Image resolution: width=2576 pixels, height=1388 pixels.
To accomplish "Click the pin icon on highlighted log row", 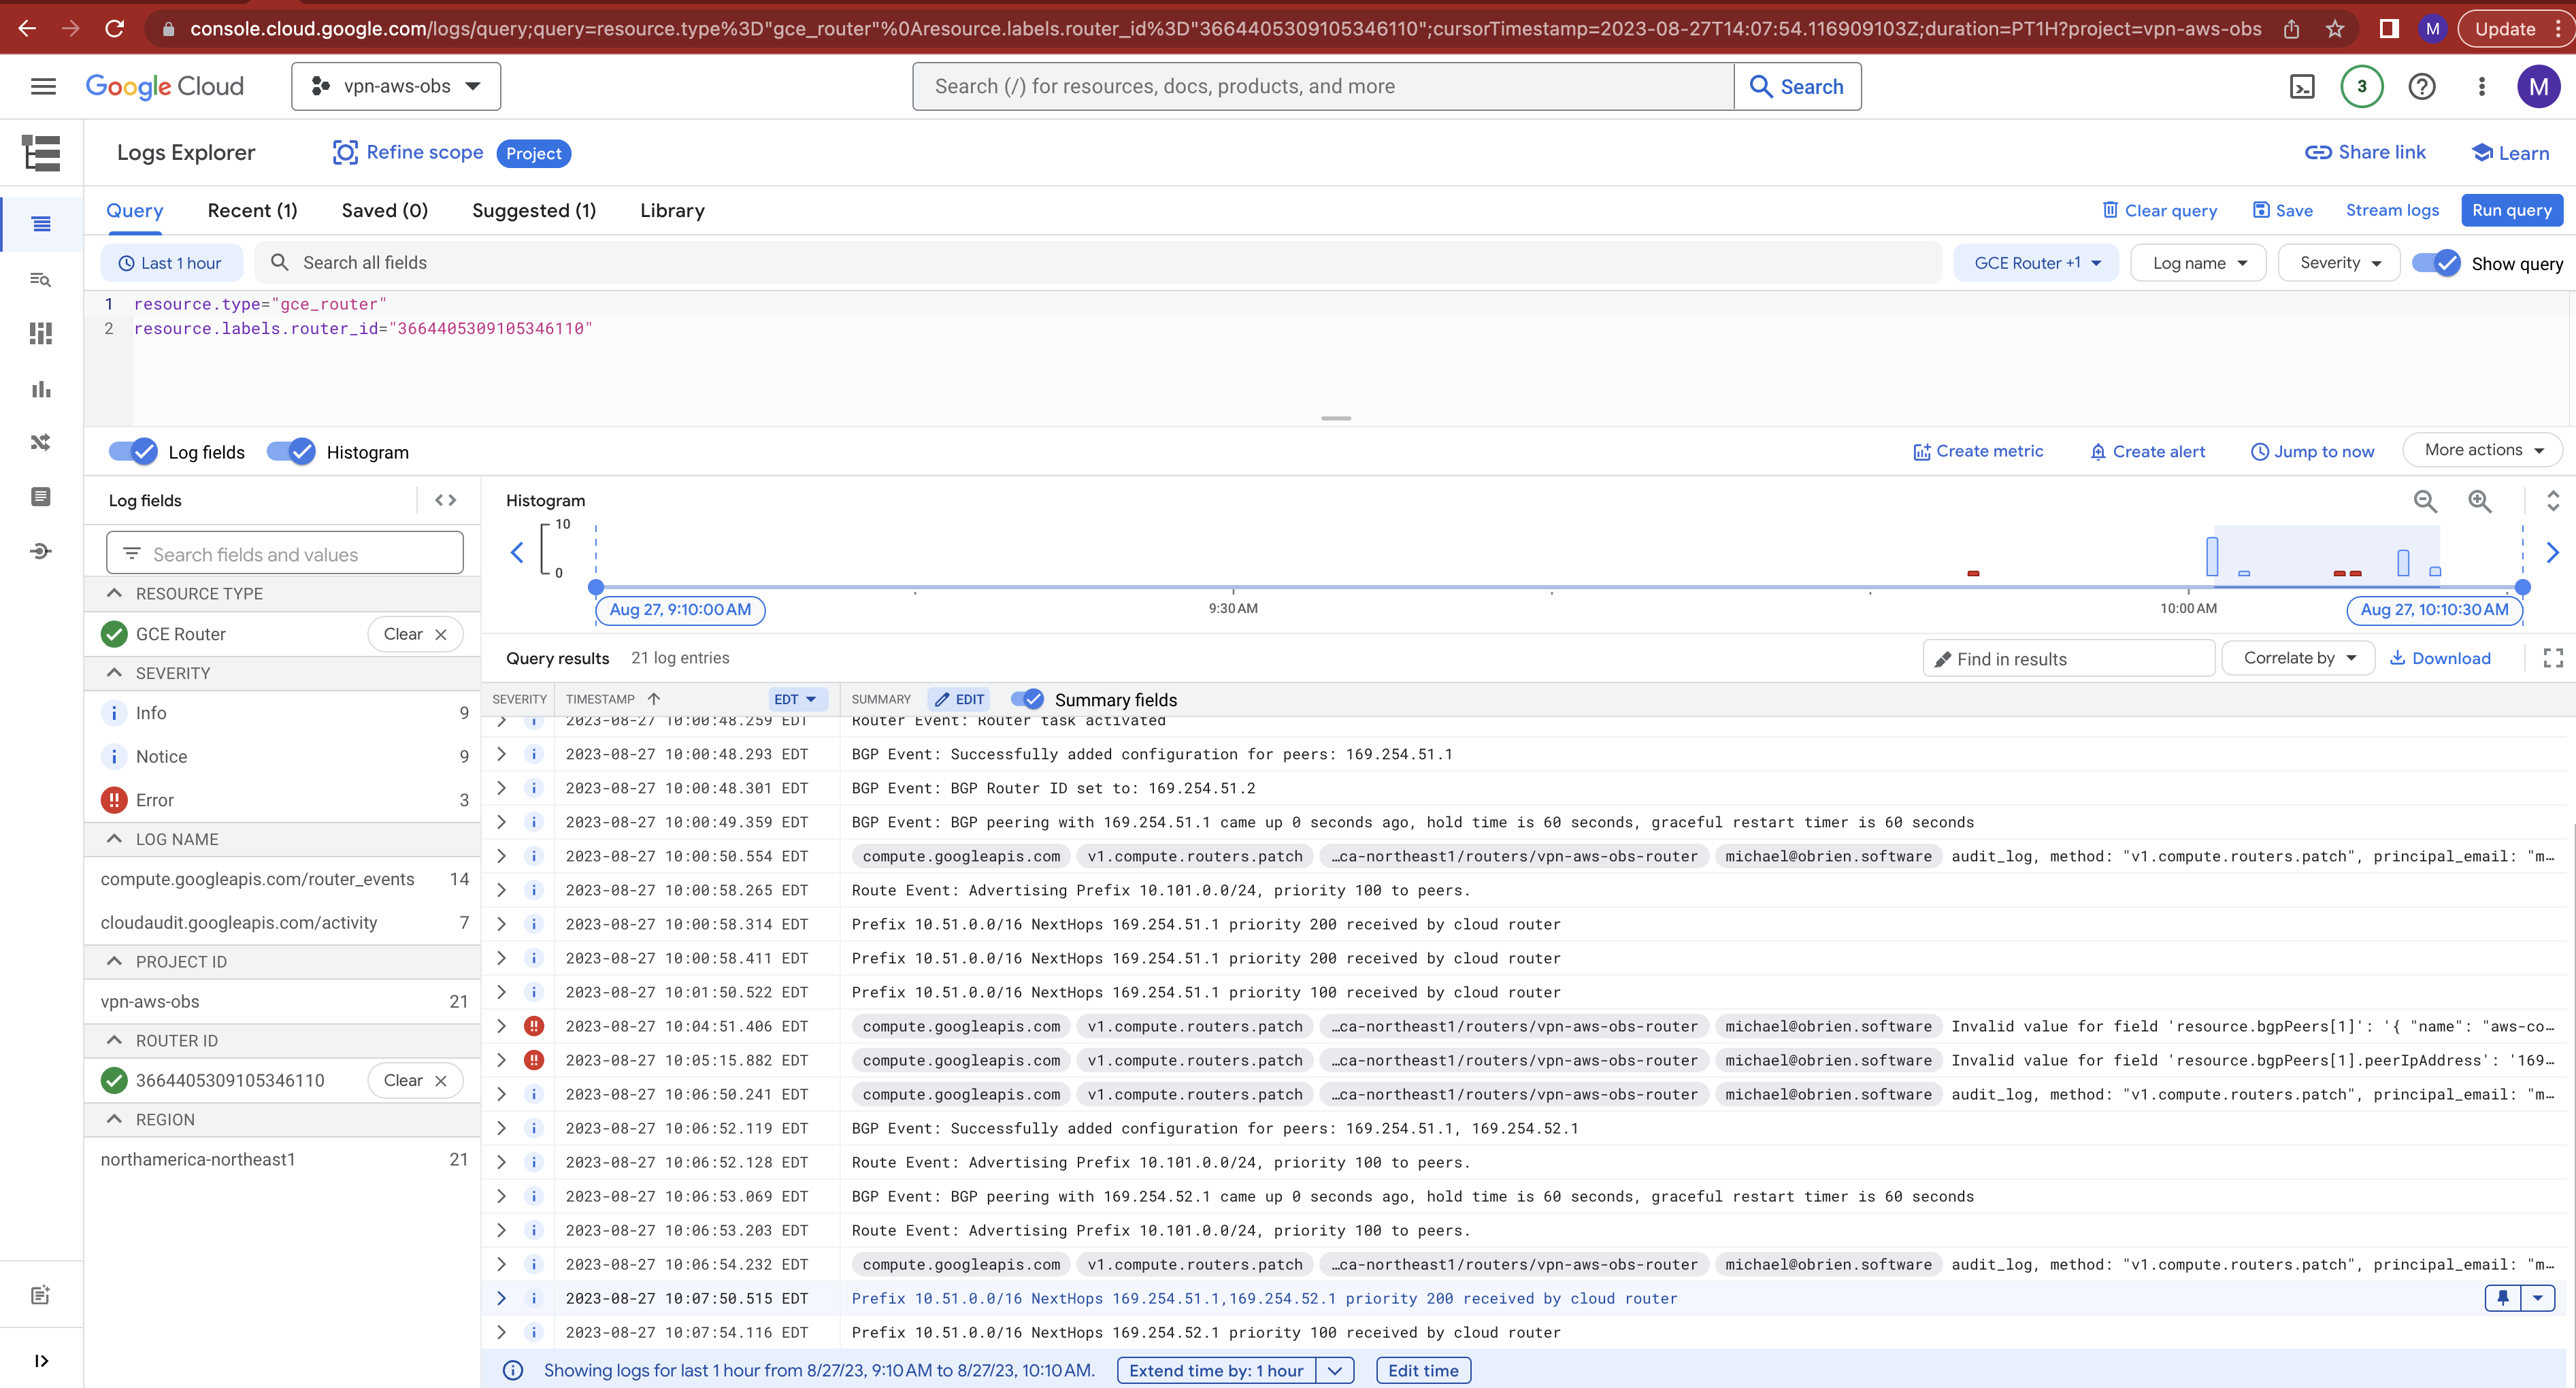I will point(2503,1298).
